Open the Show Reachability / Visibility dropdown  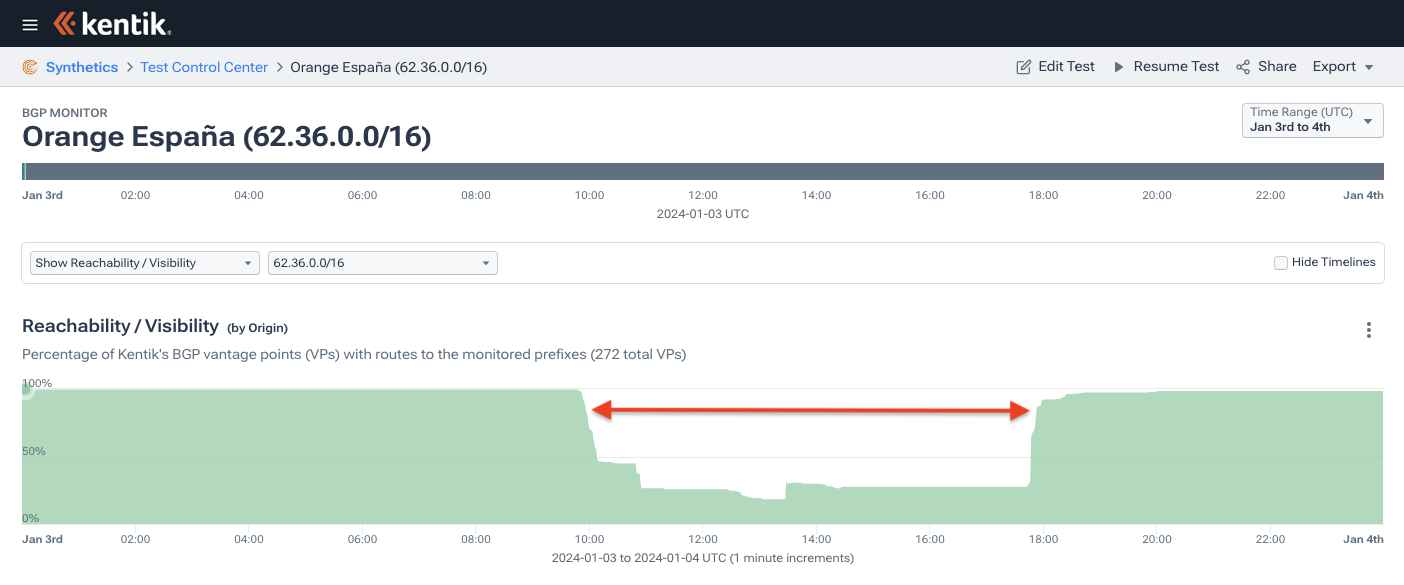145,263
